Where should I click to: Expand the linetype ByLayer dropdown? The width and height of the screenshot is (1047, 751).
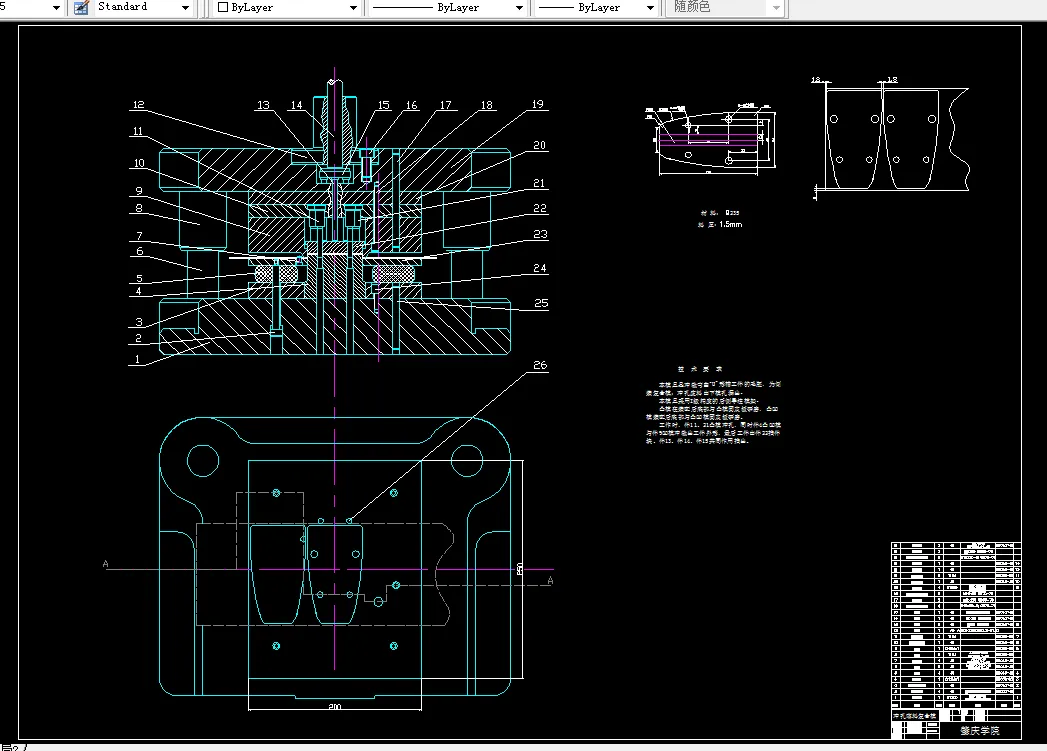coord(519,7)
